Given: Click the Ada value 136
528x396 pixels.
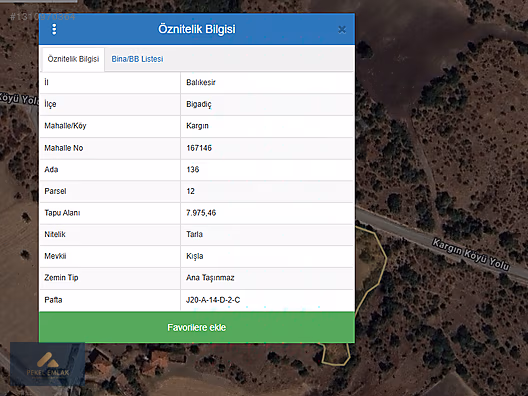Looking at the screenshot, I should (x=193, y=169).
